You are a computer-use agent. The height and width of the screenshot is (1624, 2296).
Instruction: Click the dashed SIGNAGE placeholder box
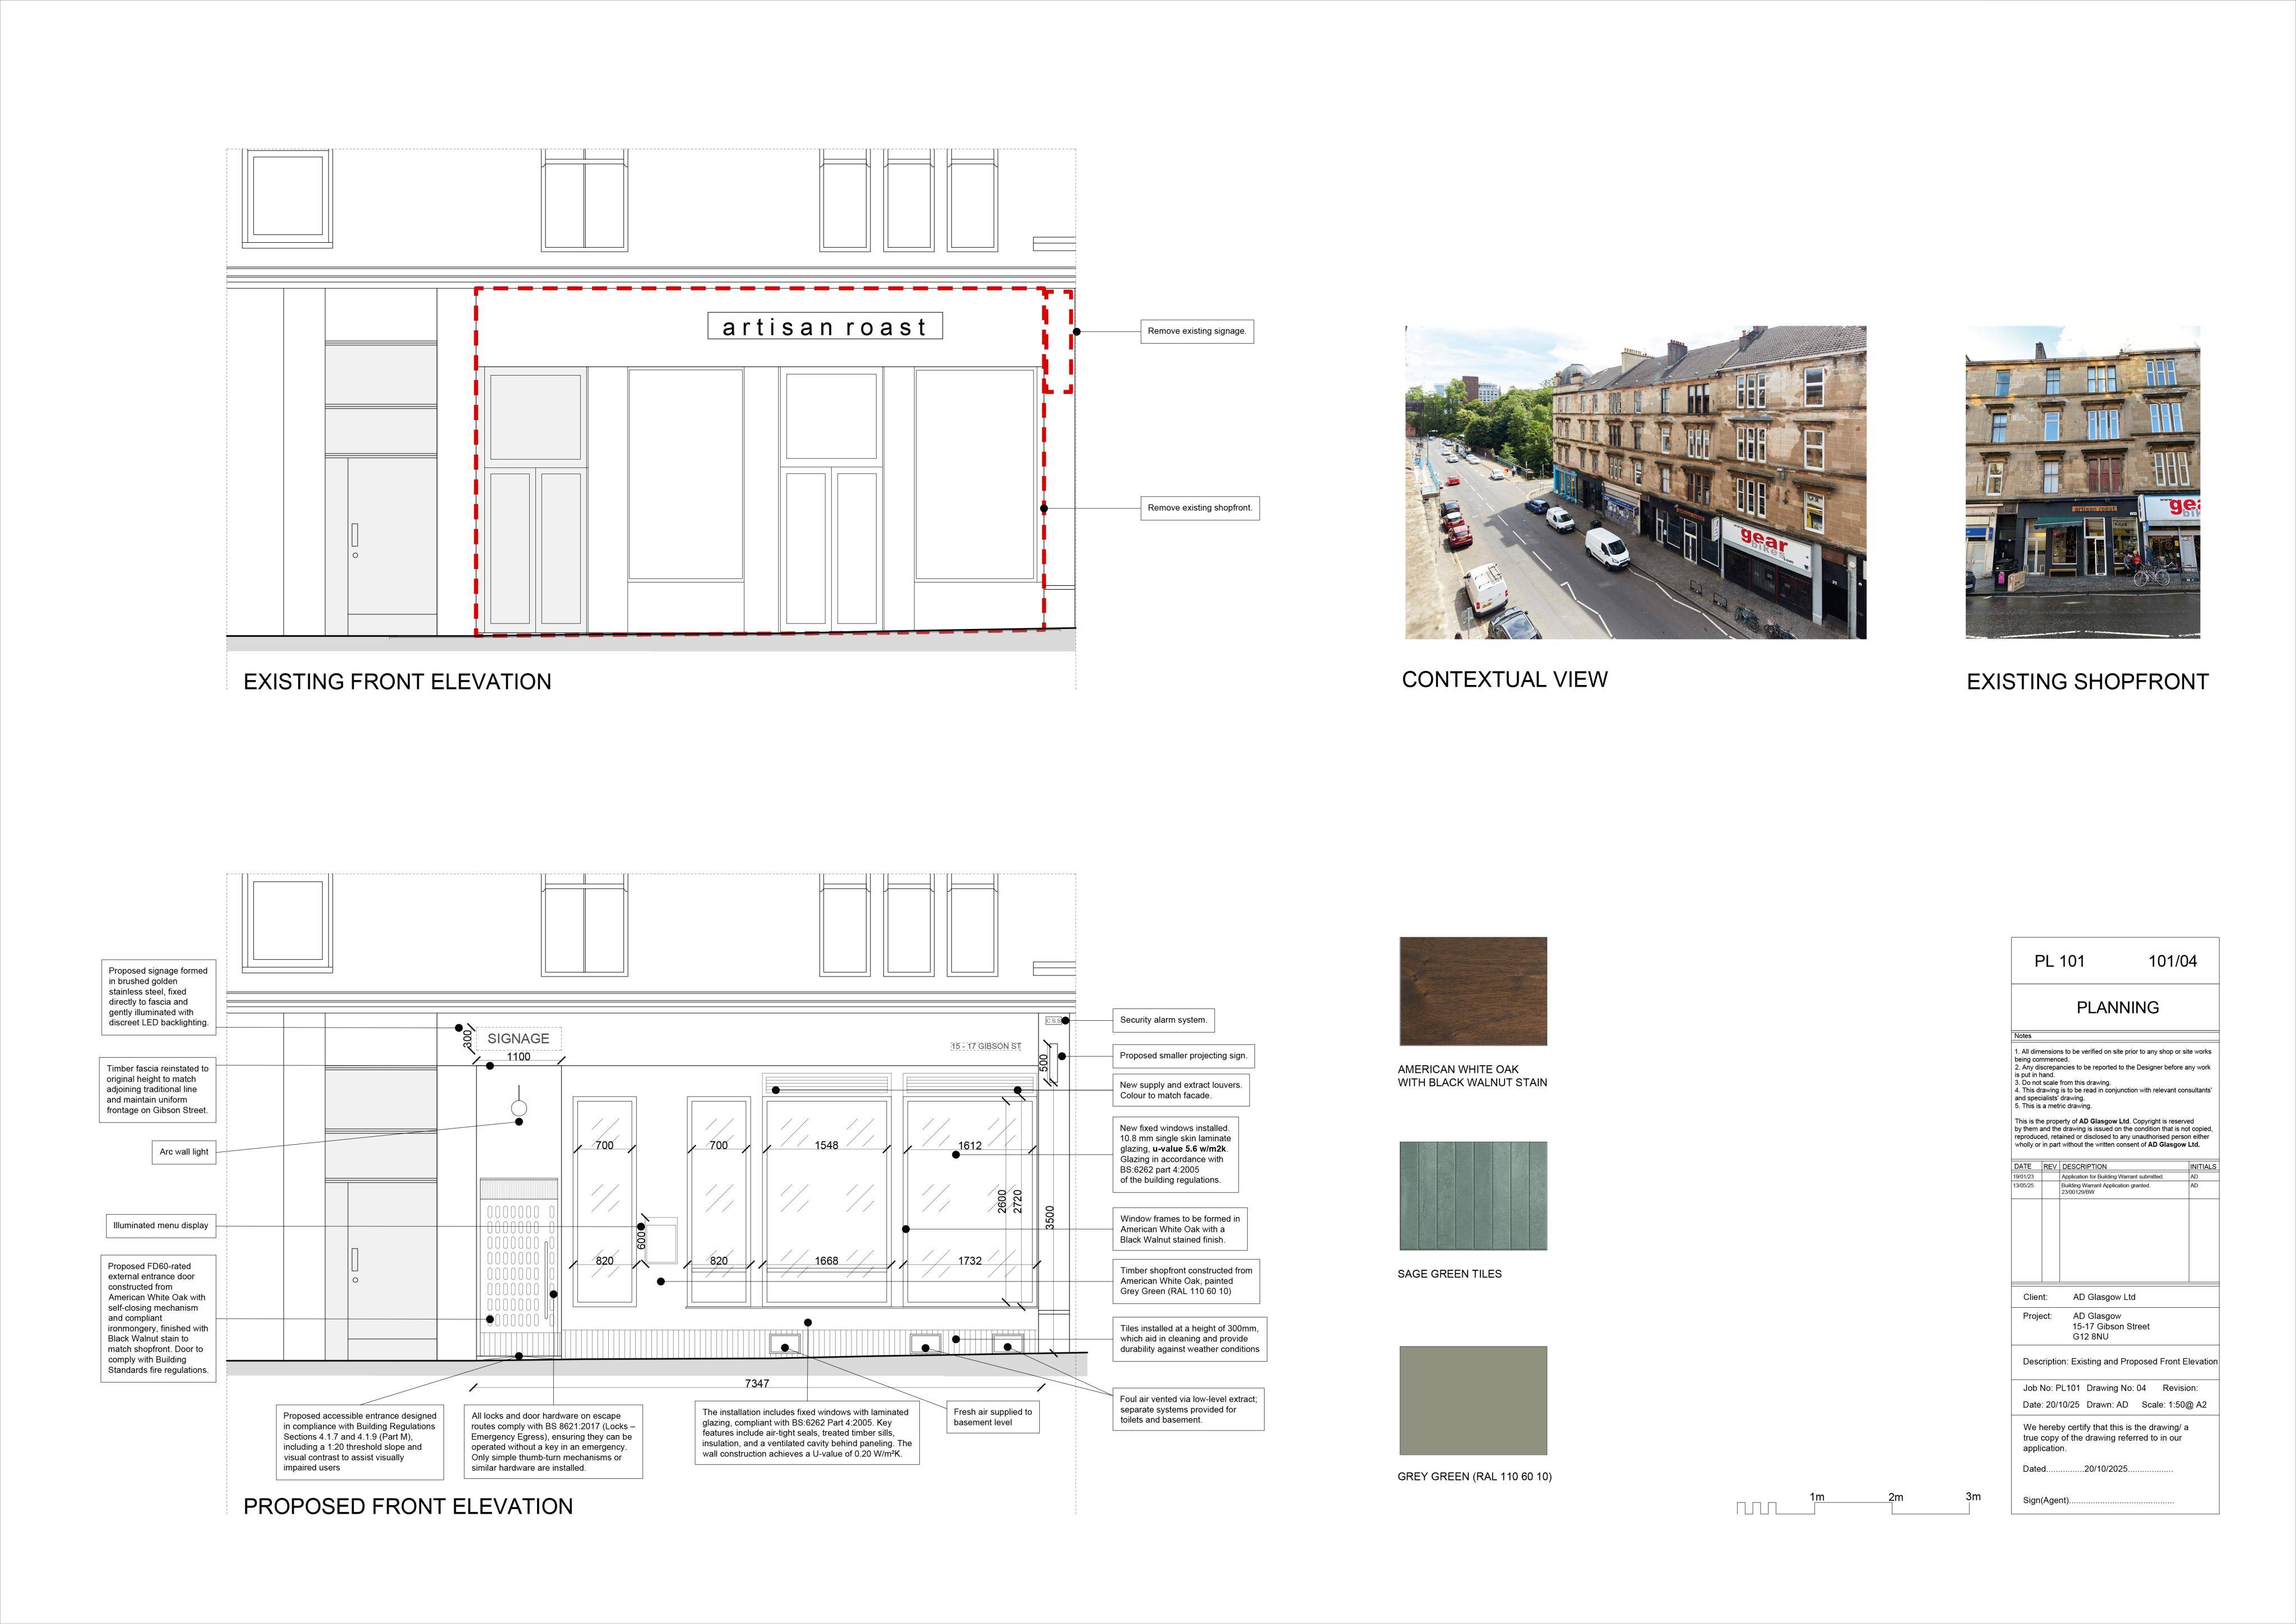pyautogui.click(x=518, y=1039)
